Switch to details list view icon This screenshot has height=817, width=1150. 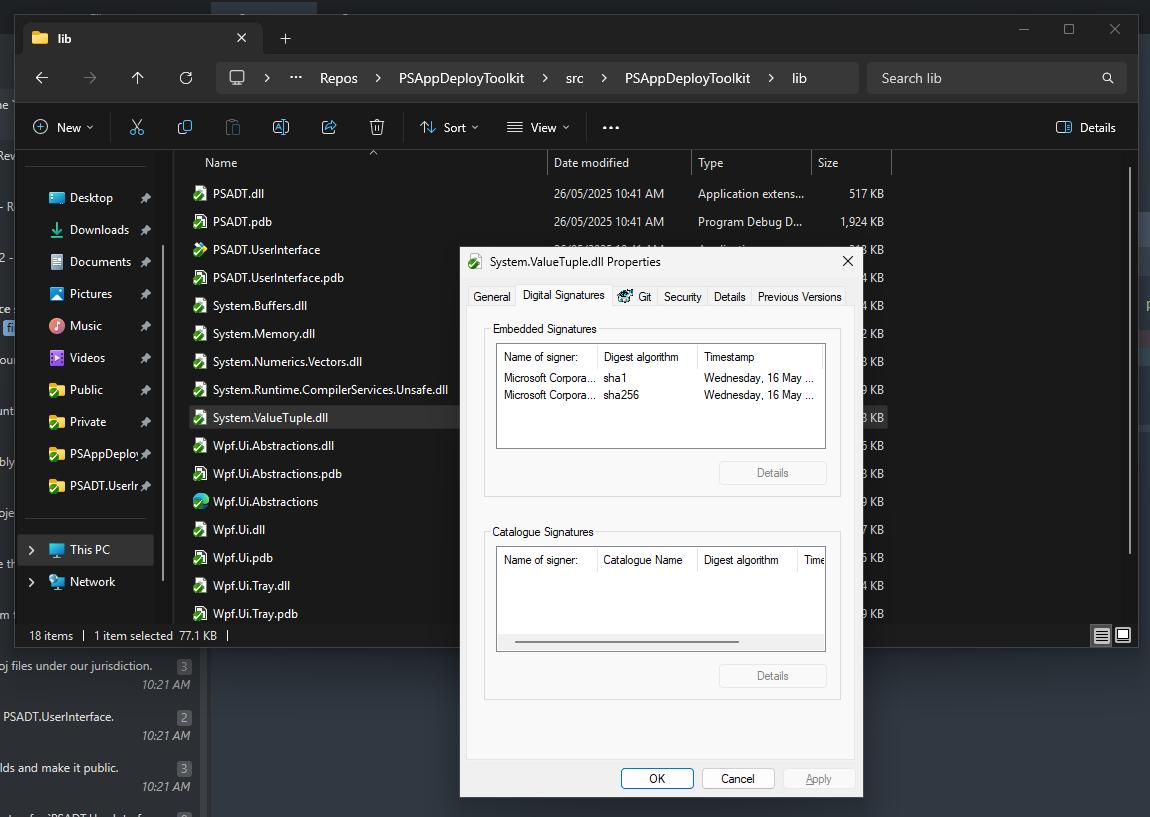pos(1101,635)
